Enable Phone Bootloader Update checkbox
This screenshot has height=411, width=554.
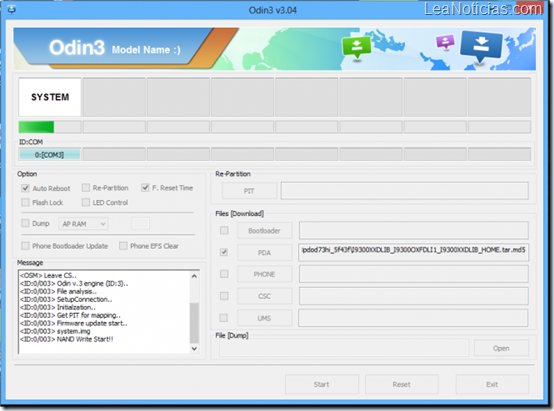pos(25,246)
